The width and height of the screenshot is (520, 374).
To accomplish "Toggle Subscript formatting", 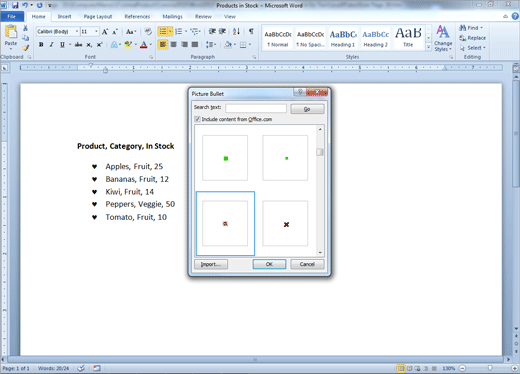I will coord(89,45).
